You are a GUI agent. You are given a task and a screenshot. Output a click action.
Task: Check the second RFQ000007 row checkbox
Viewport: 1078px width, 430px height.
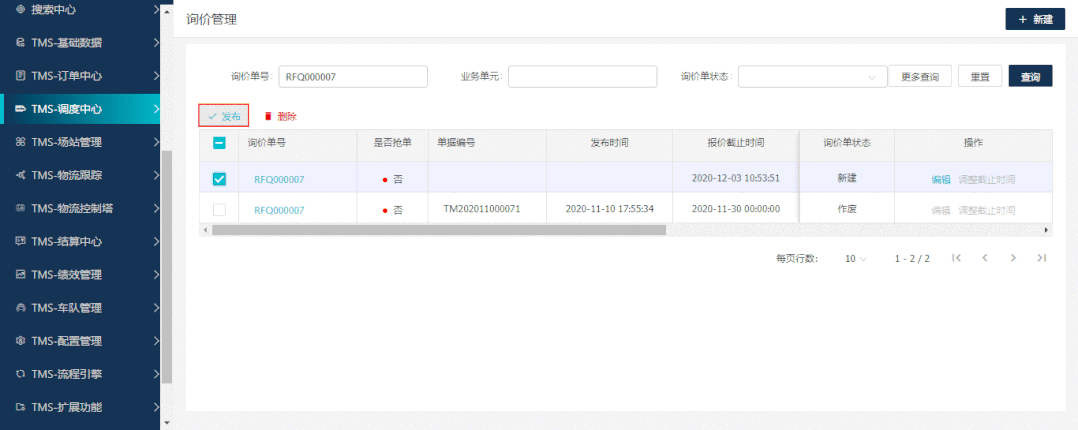coord(220,210)
